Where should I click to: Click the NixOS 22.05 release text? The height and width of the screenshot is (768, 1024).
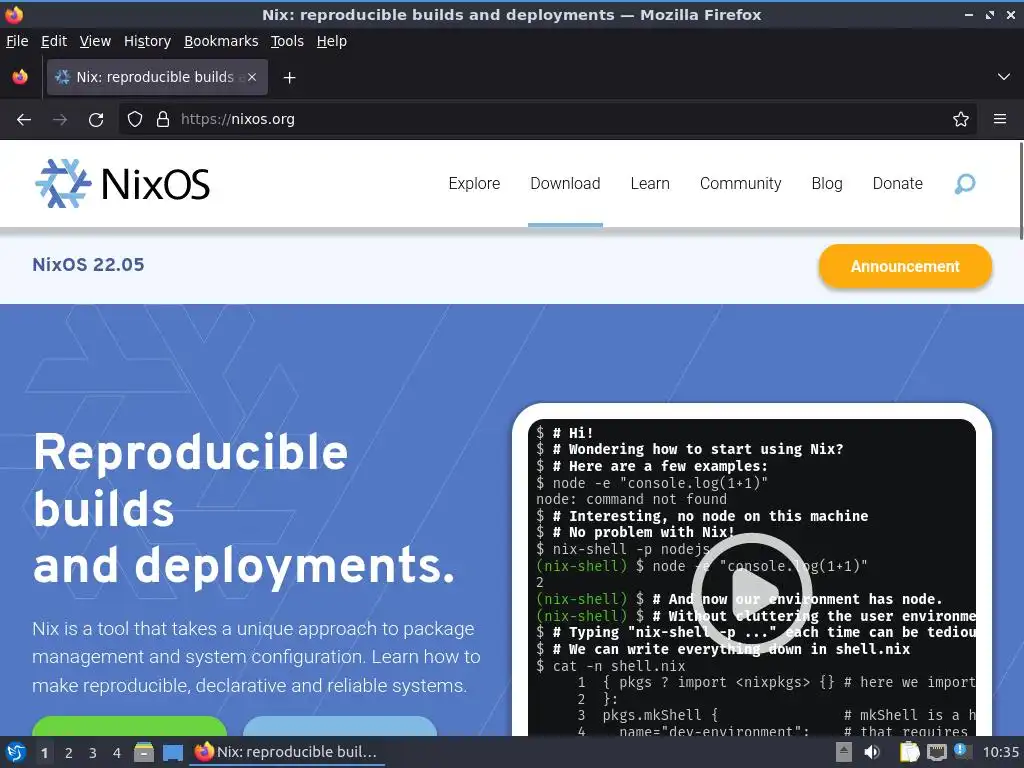(88, 264)
